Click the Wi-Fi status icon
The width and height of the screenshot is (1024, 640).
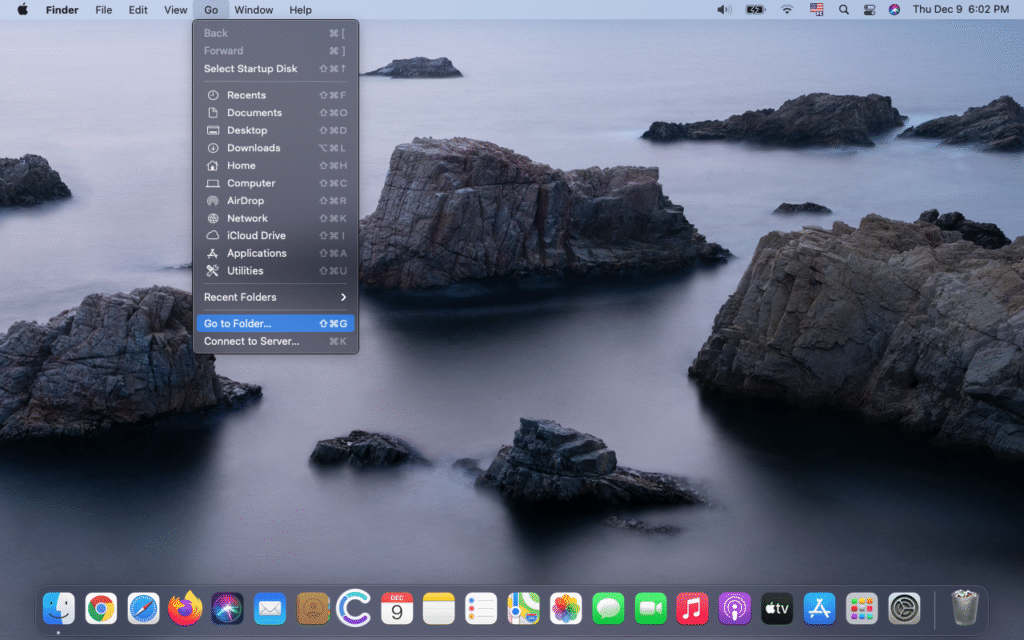pos(787,10)
